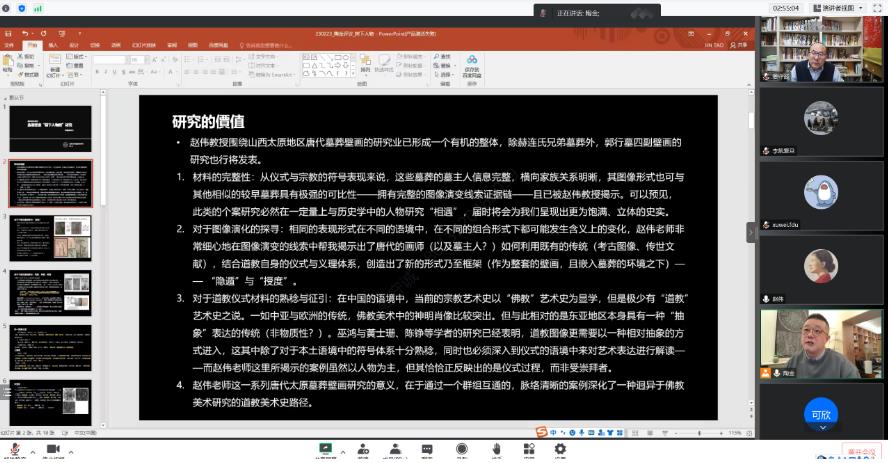The image size is (891, 463).
Task: Open audio options arrow beside microphone
Action: [32, 452]
